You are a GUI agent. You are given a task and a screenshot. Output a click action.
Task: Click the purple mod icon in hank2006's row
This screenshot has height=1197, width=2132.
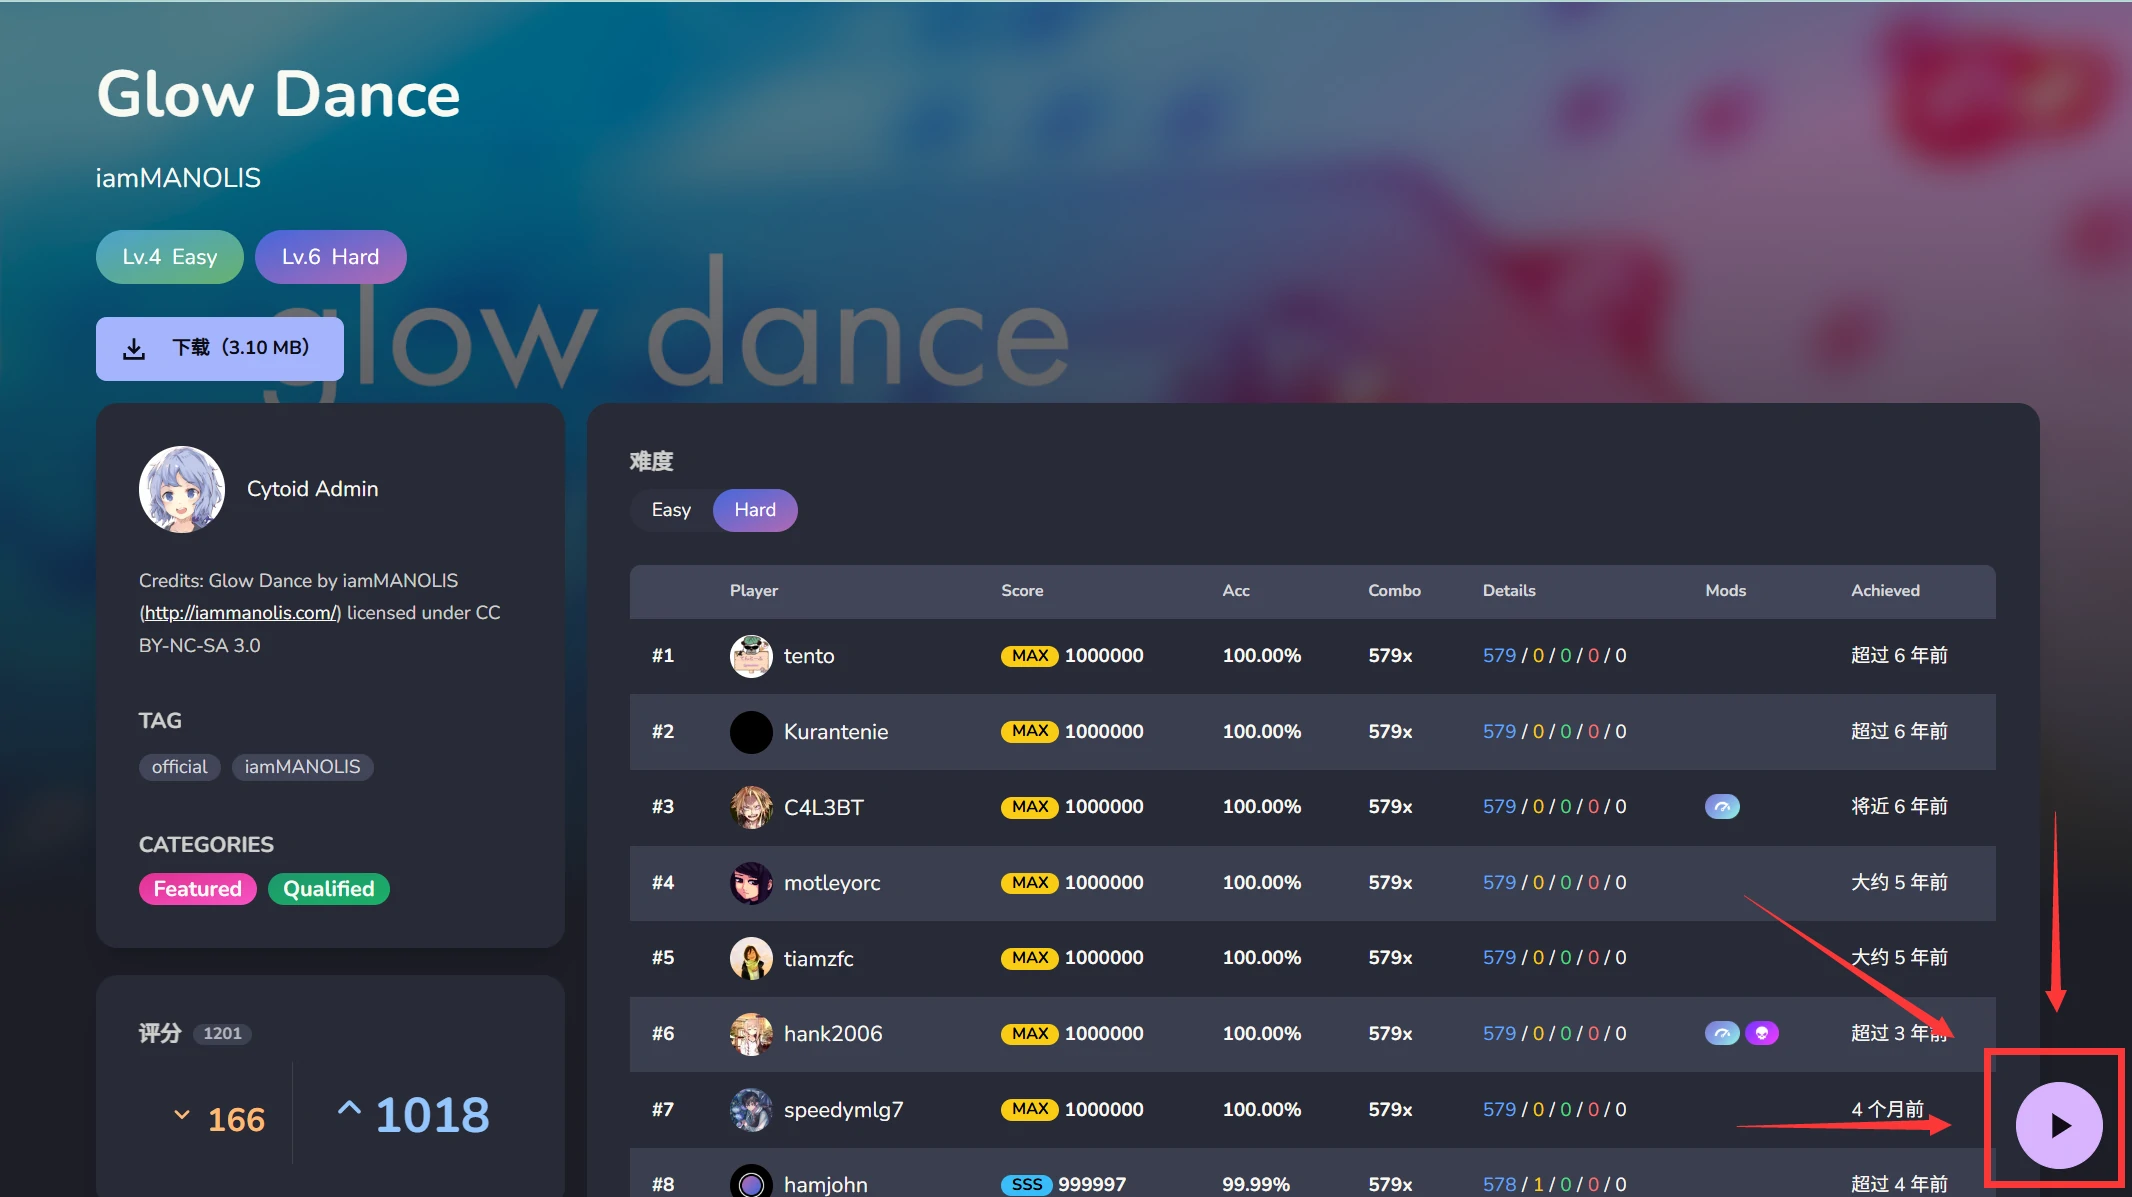pos(1762,1033)
